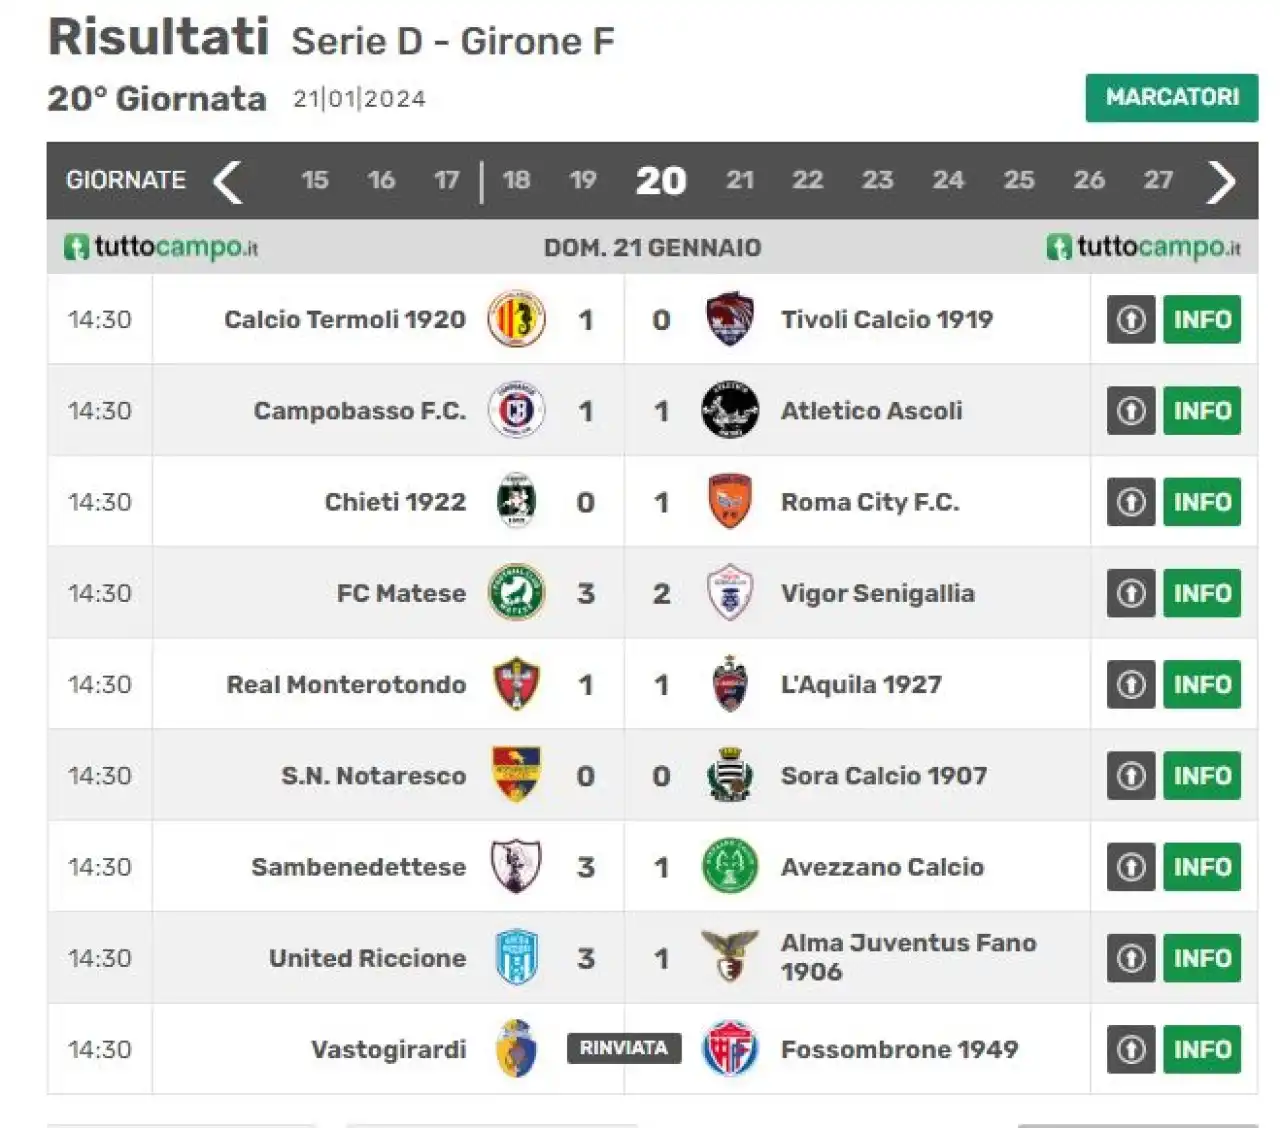1280x1128 pixels.
Task: Switch to giornata 21
Action: (740, 180)
